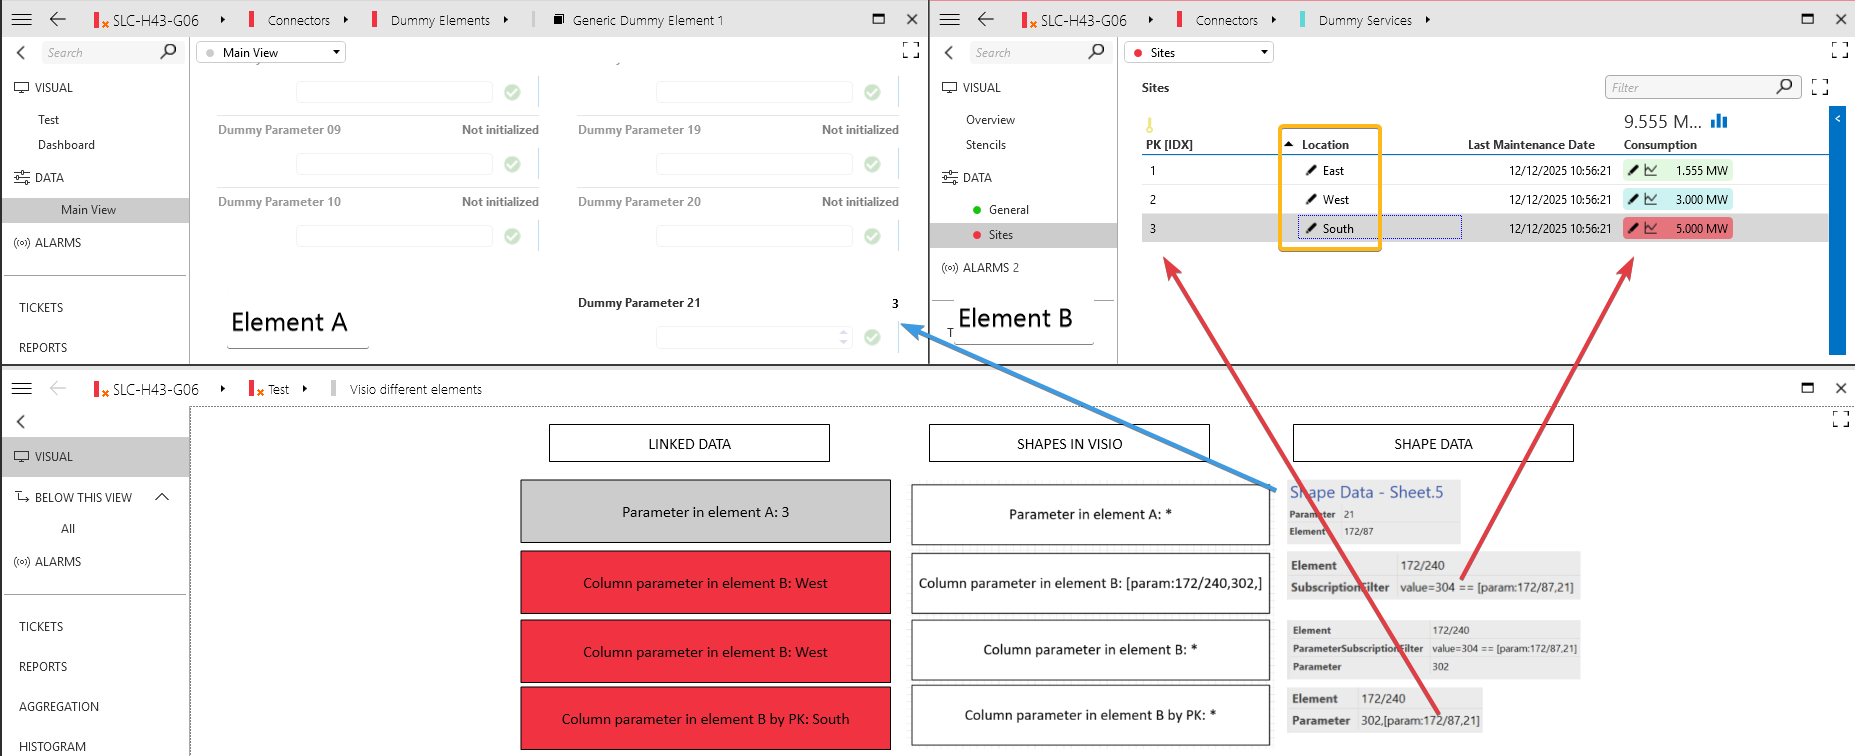Click green checkmark for Dummy Parameter 09
1855x756 pixels.
pos(512,164)
